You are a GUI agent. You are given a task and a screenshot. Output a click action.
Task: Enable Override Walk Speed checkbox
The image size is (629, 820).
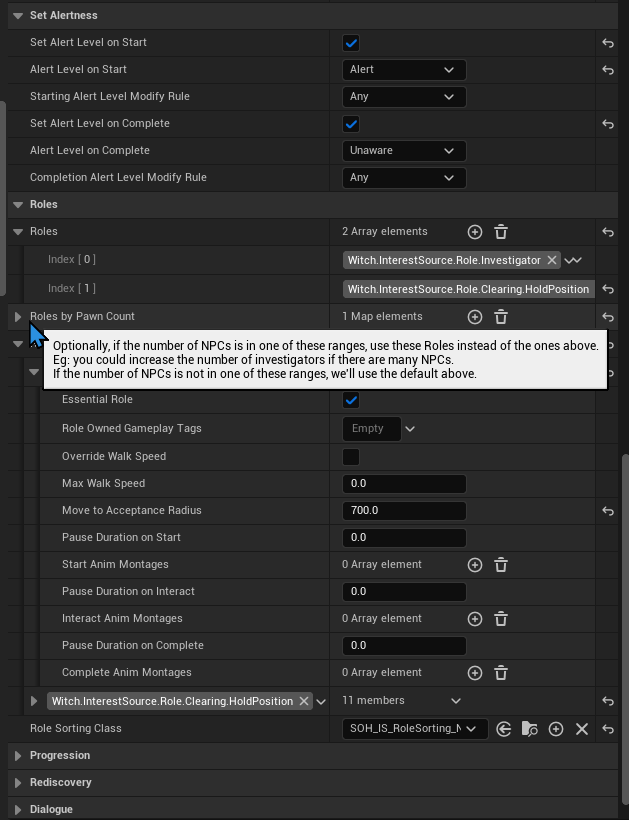(351, 457)
